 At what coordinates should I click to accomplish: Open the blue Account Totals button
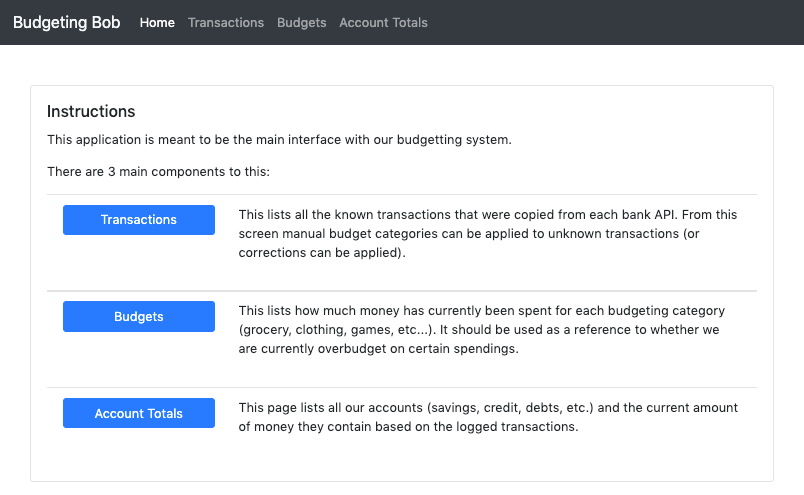coord(139,413)
